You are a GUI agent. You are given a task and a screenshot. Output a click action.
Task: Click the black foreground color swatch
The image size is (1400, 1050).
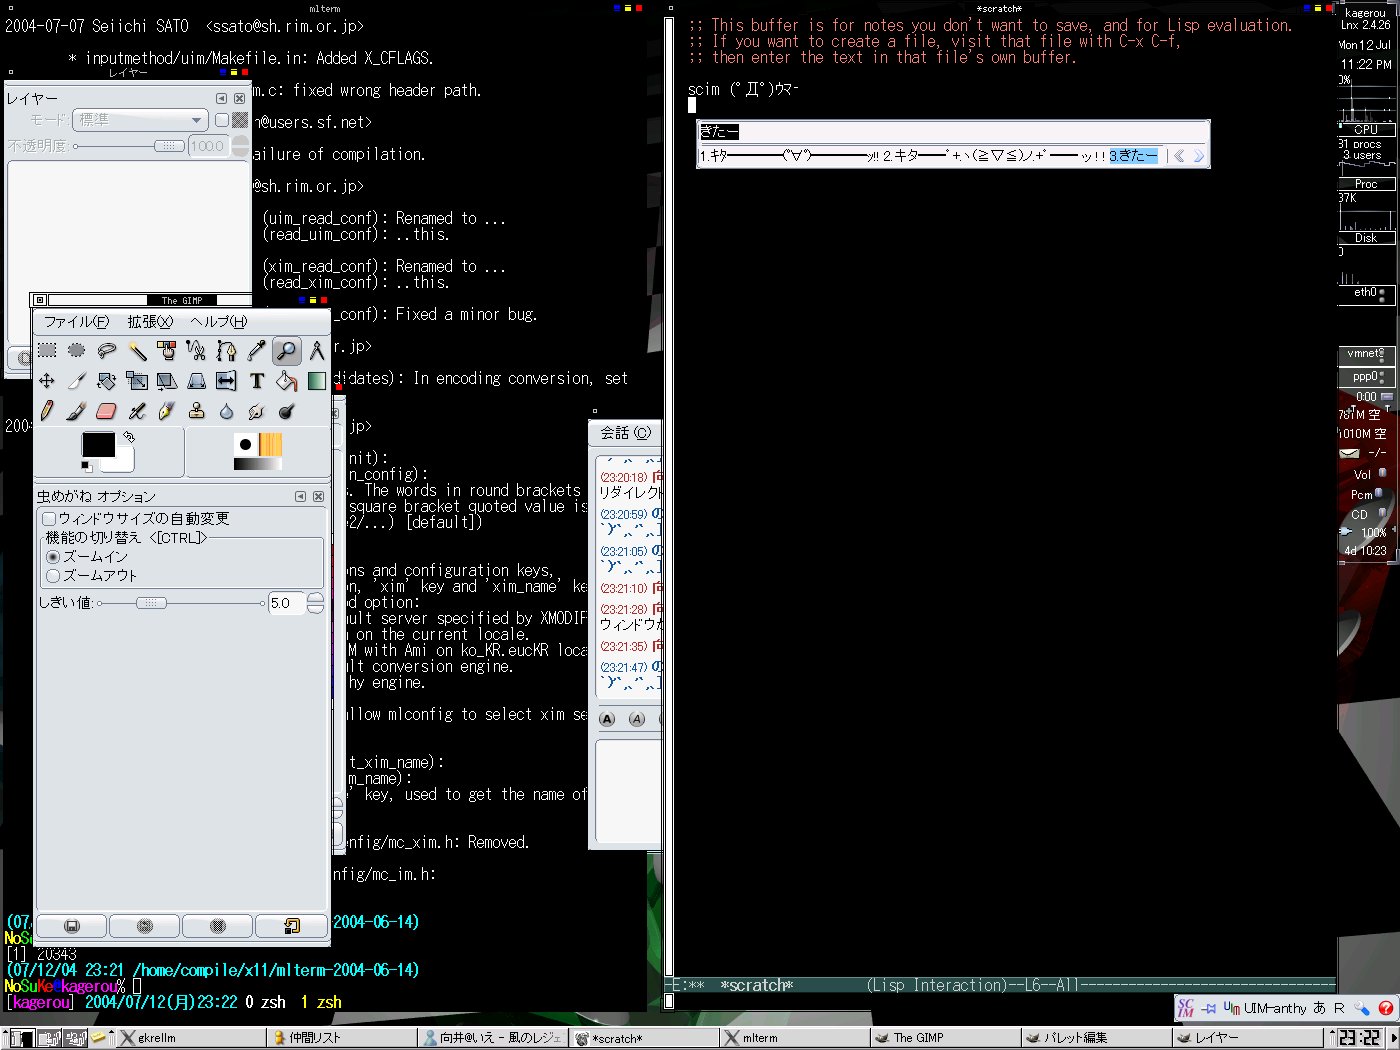pyautogui.click(x=98, y=446)
